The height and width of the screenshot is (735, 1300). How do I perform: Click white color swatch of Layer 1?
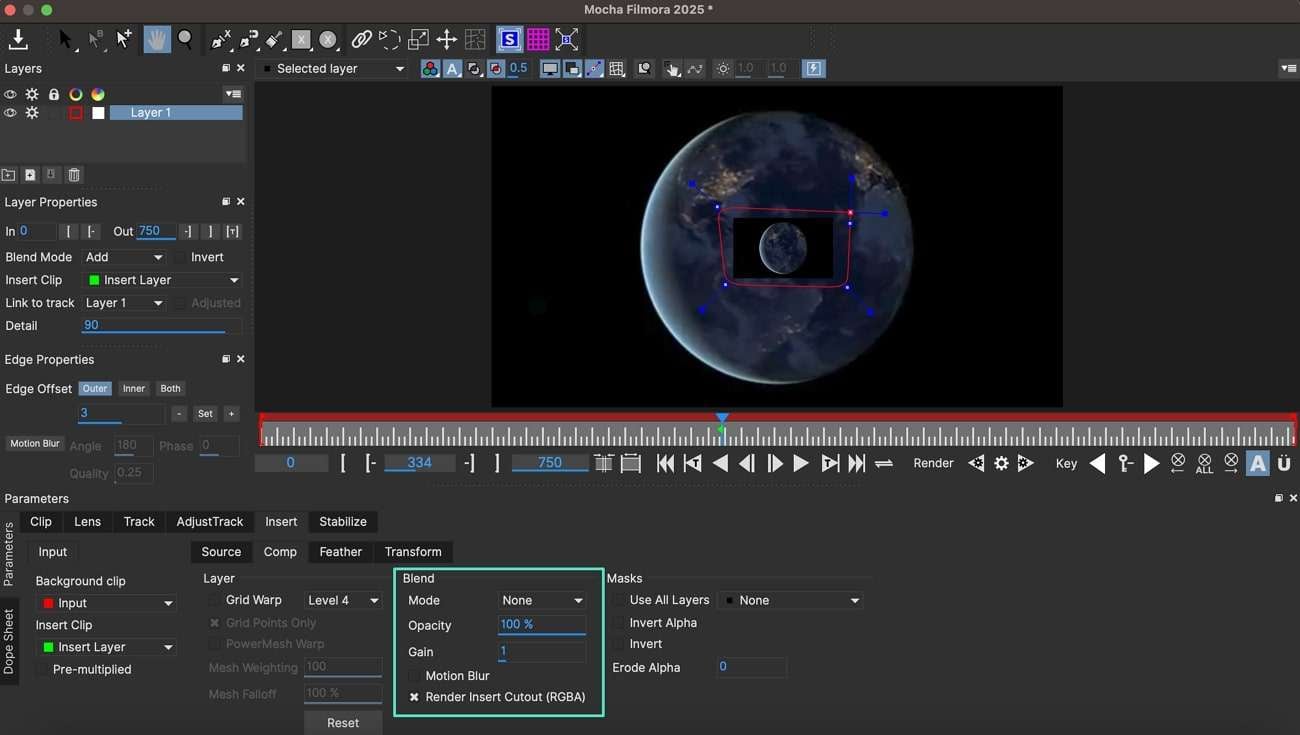[x=98, y=113]
